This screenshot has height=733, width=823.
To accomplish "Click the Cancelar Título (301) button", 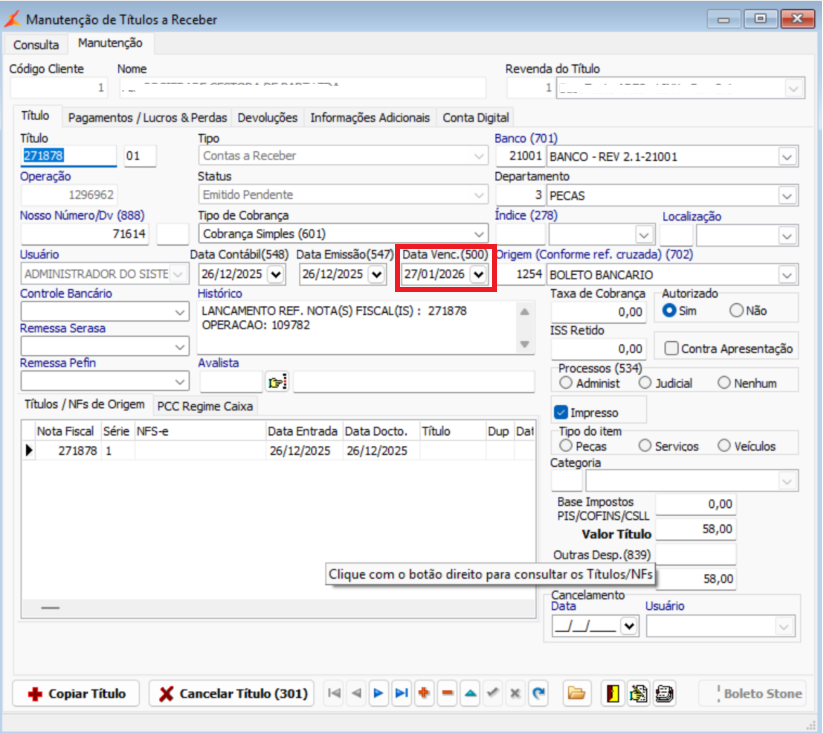I will 231,693.
